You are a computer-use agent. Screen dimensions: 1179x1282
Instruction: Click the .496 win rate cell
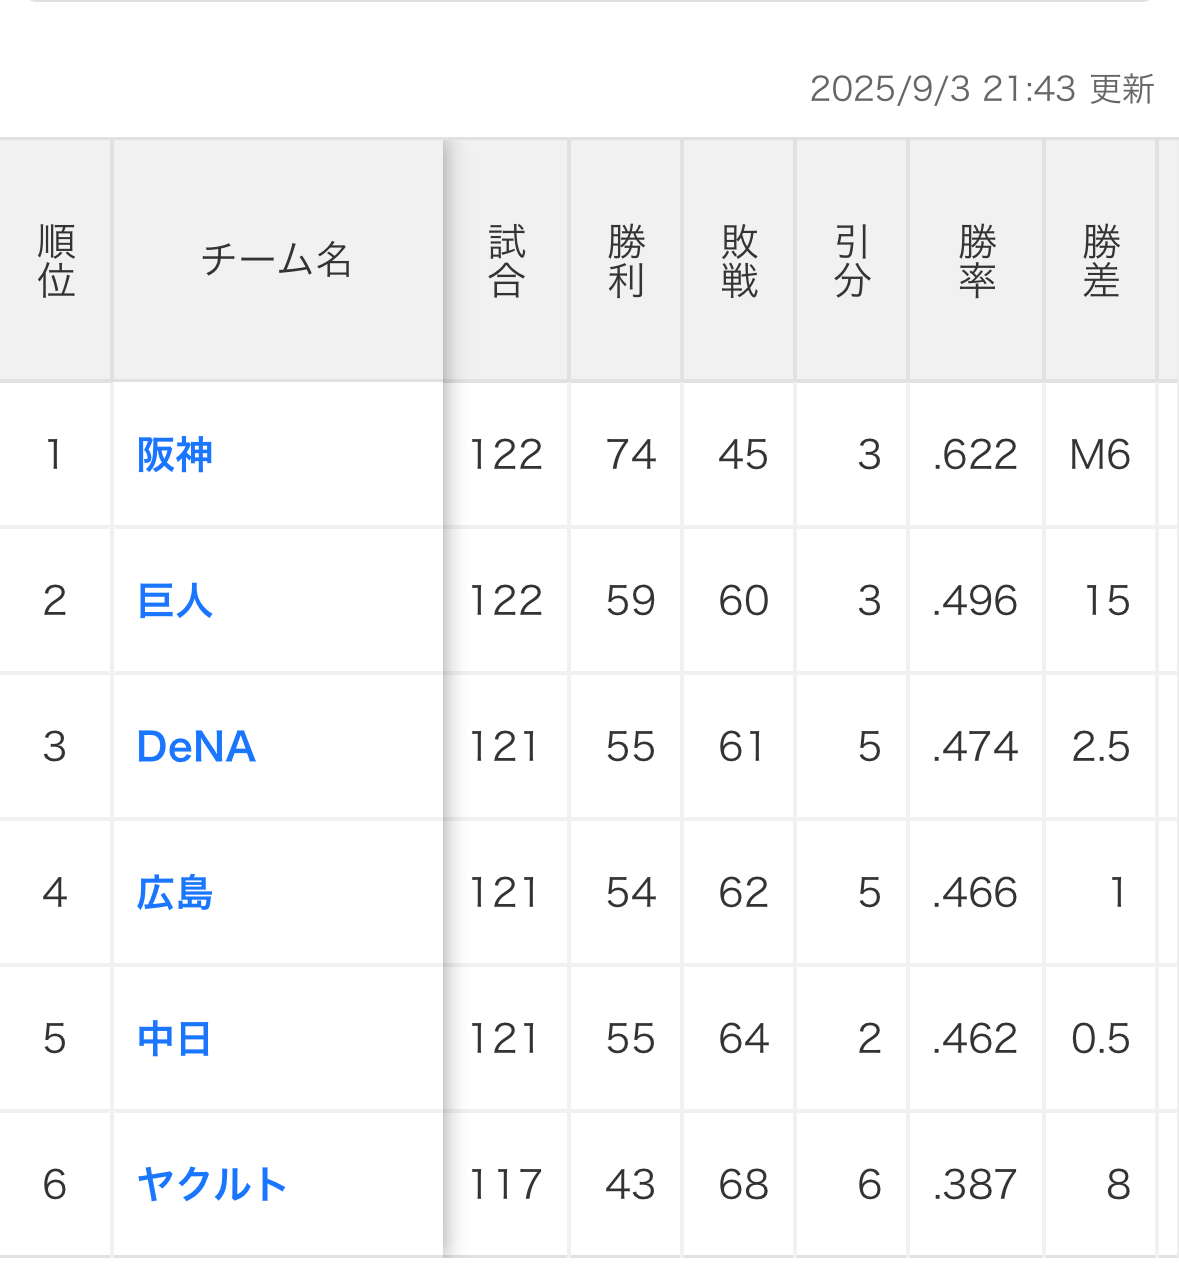975,601
